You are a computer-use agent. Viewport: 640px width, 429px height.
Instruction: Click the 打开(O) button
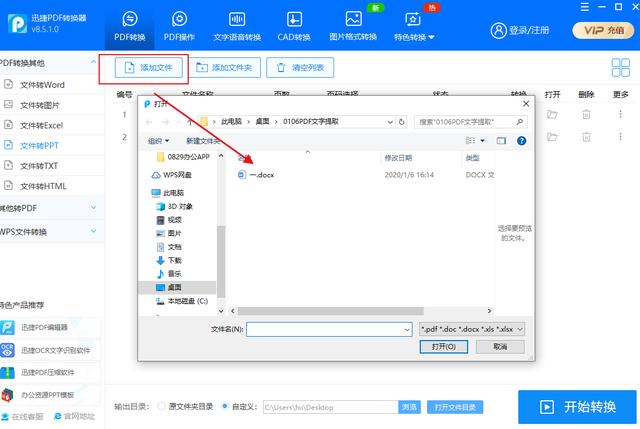(444, 347)
